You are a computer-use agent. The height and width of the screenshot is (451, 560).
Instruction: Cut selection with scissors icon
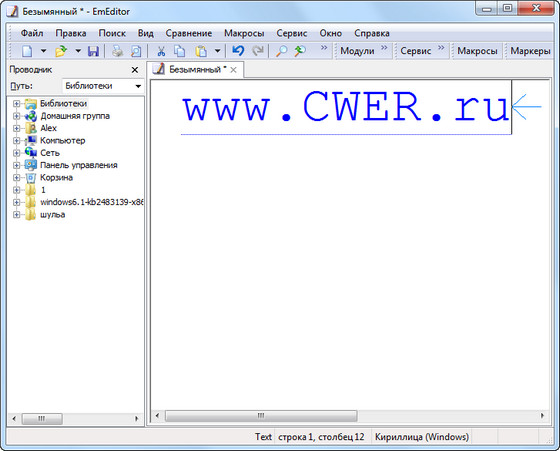161,51
